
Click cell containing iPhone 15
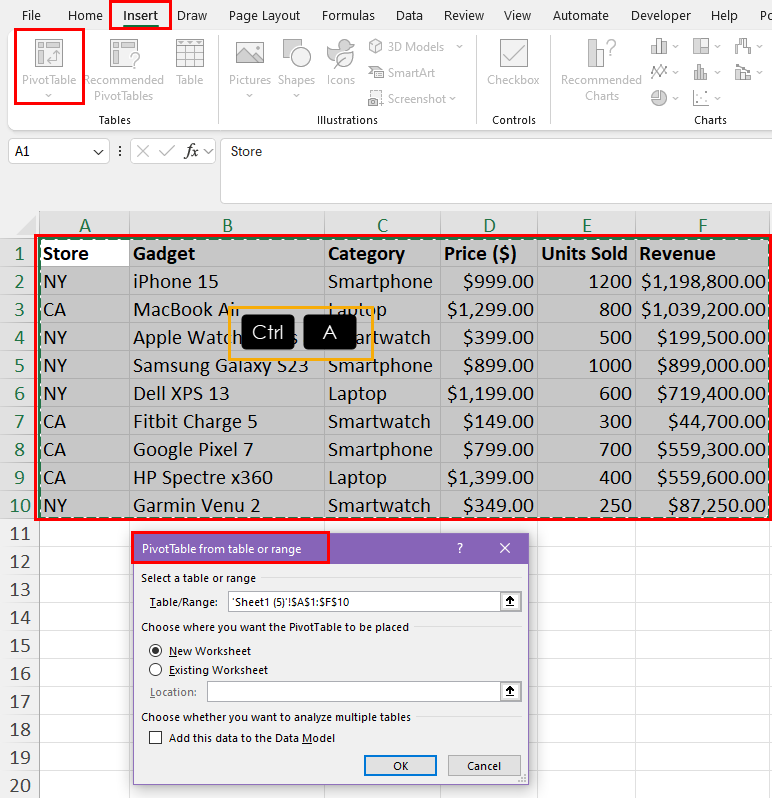(x=227, y=281)
